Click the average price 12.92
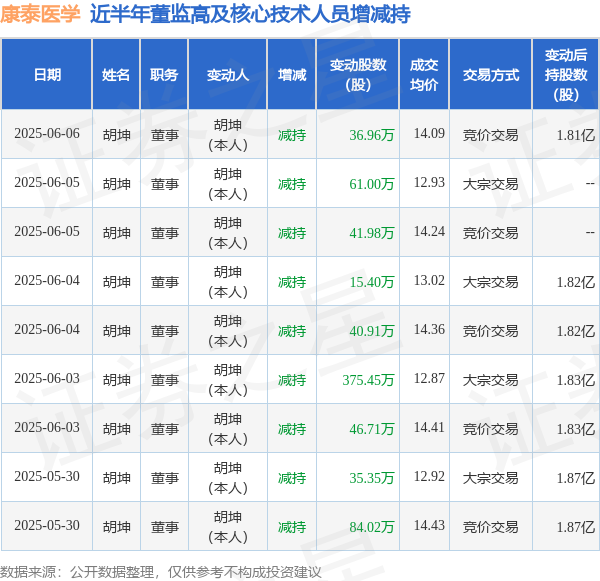600x581 pixels. pos(429,476)
